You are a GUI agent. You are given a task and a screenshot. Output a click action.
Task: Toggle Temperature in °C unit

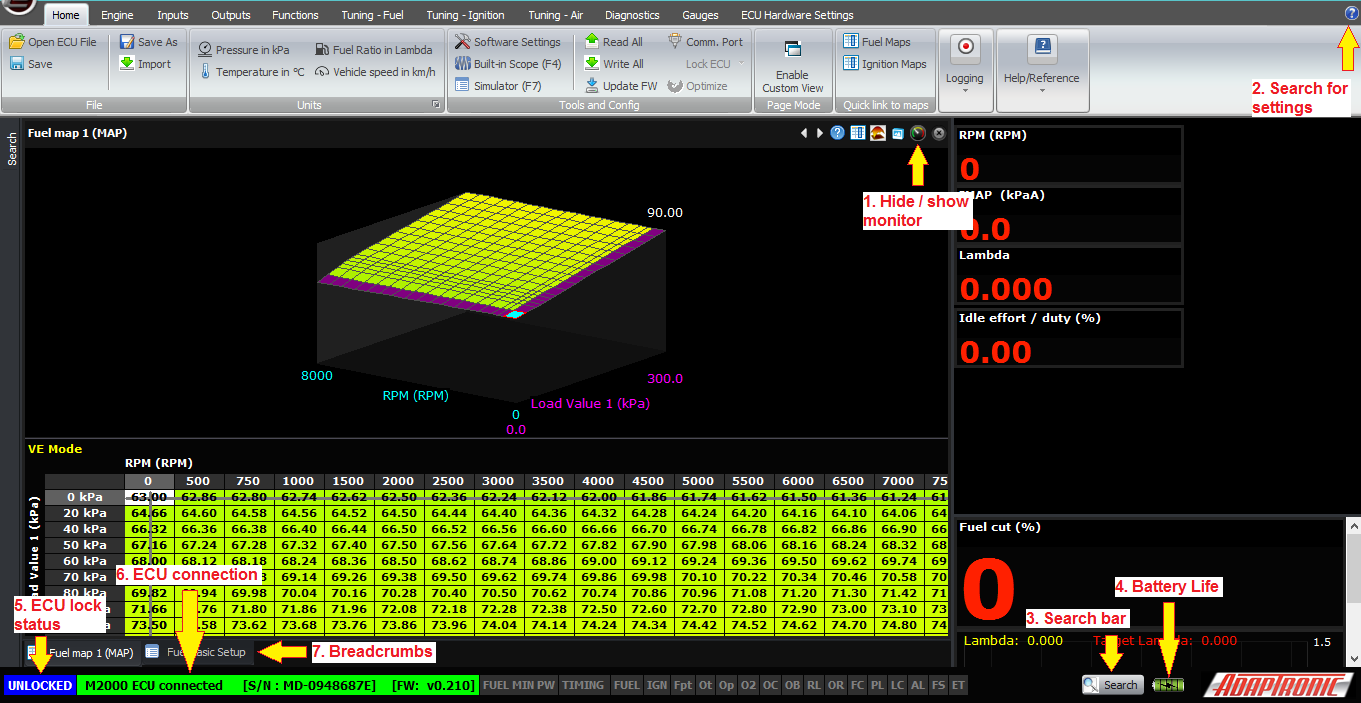click(252, 72)
